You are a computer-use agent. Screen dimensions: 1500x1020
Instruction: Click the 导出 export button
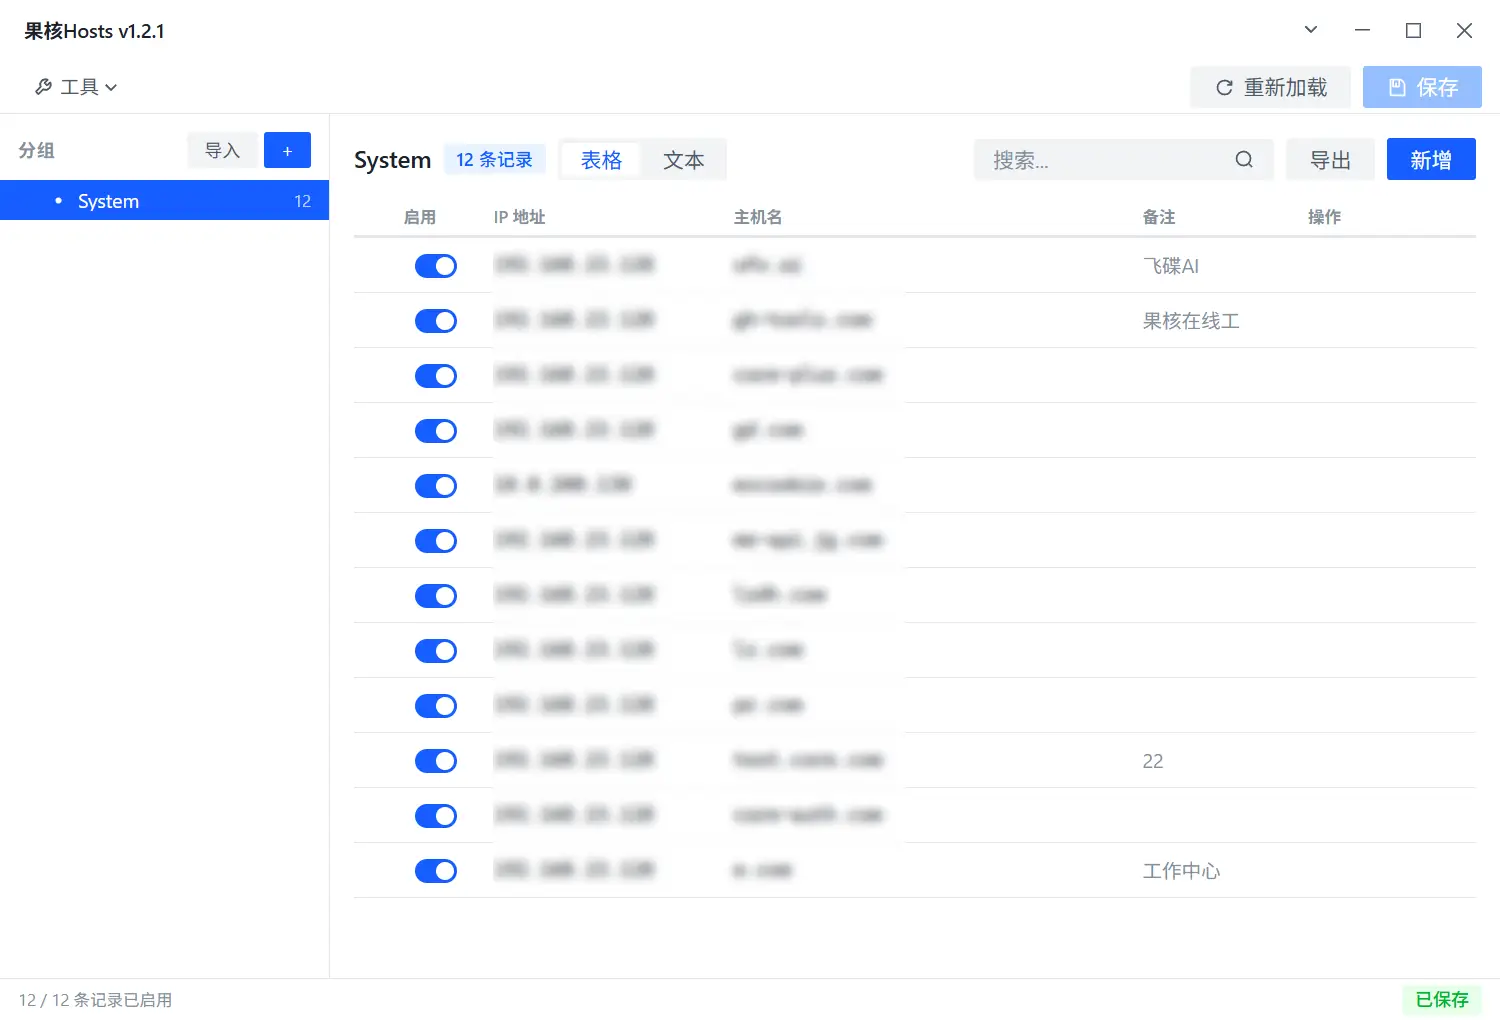[x=1330, y=160]
